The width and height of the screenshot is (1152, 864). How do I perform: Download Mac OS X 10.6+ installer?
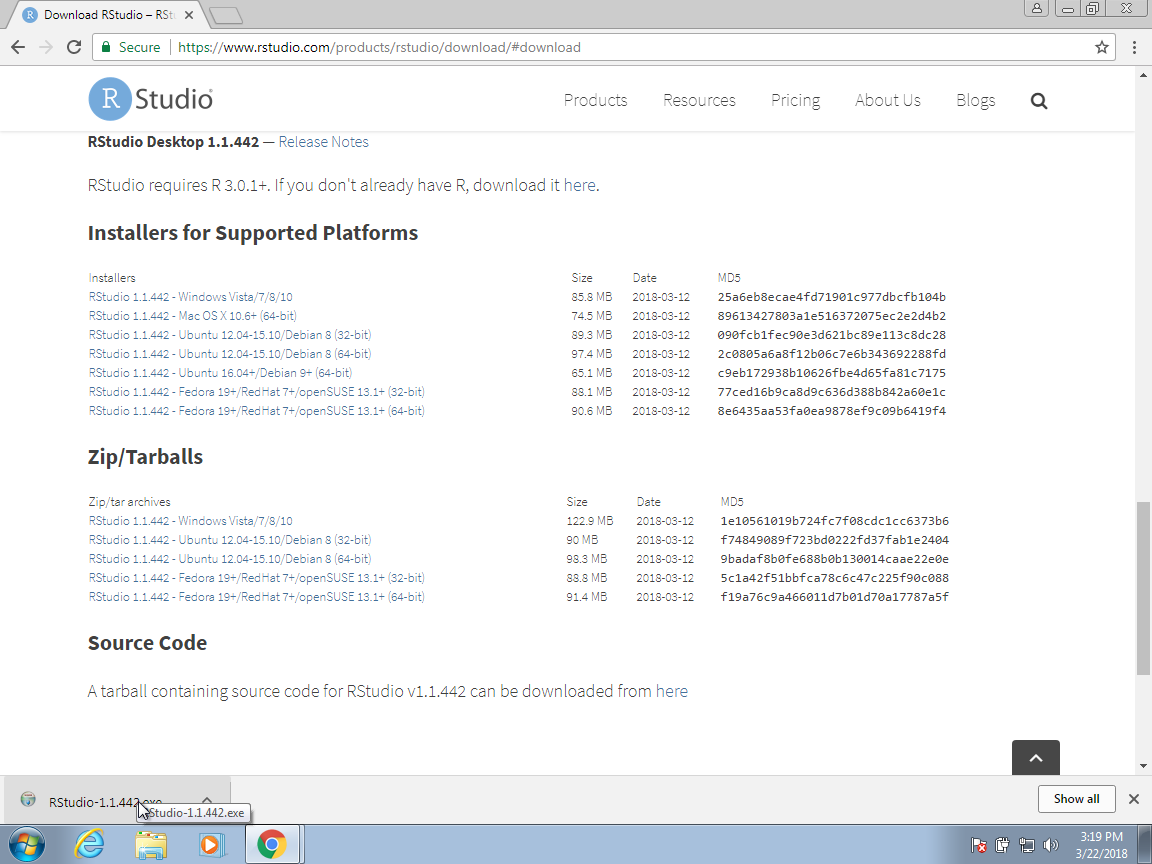tap(192, 316)
